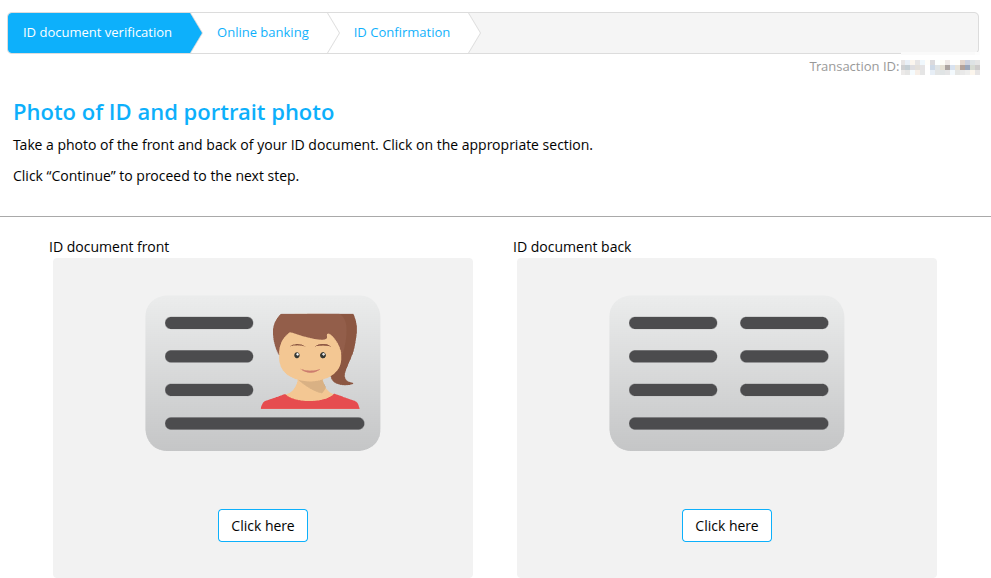Click the 'ID document back' label

pyautogui.click(x=572, y=247)
